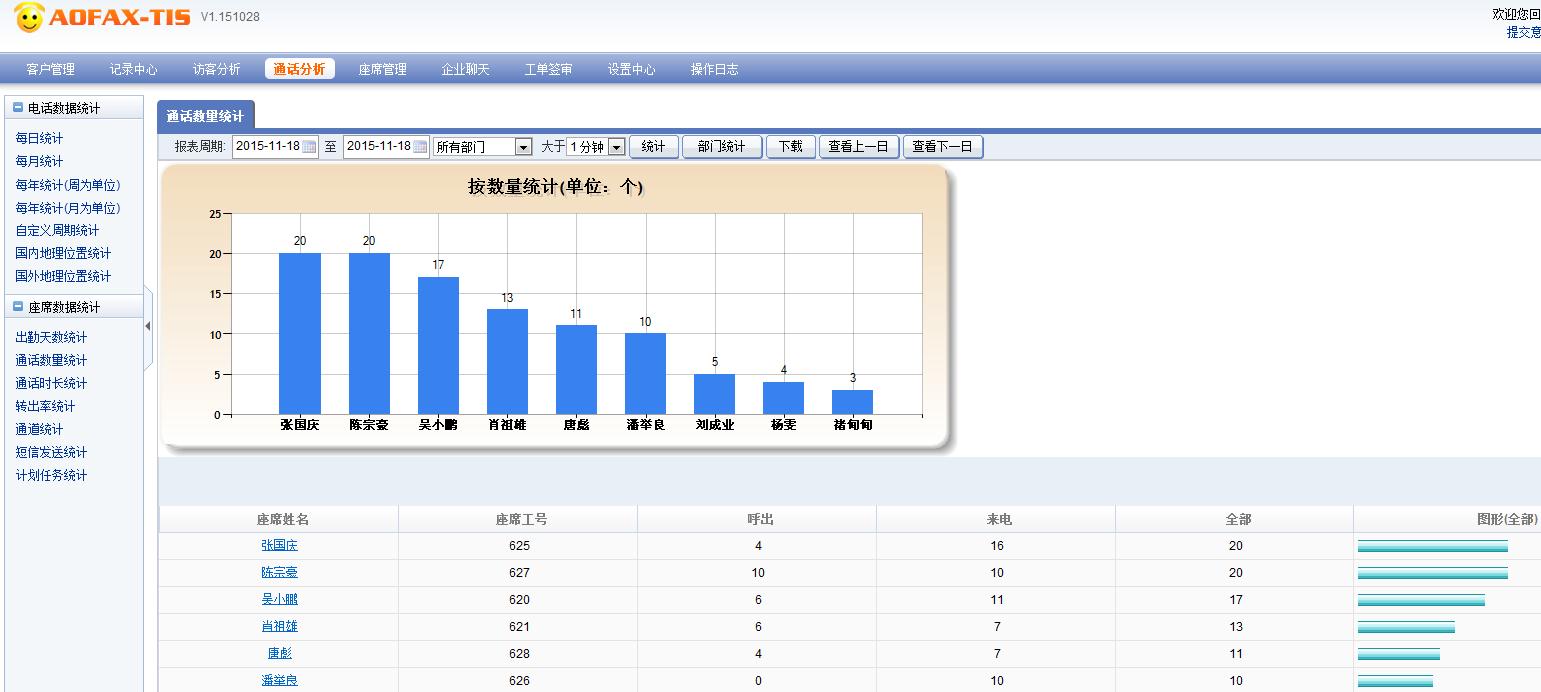This screenshot has height=692, width=1541.
Task: Collapse the 座席数据统计 section via minus icon
Action: tap(18, 307)
